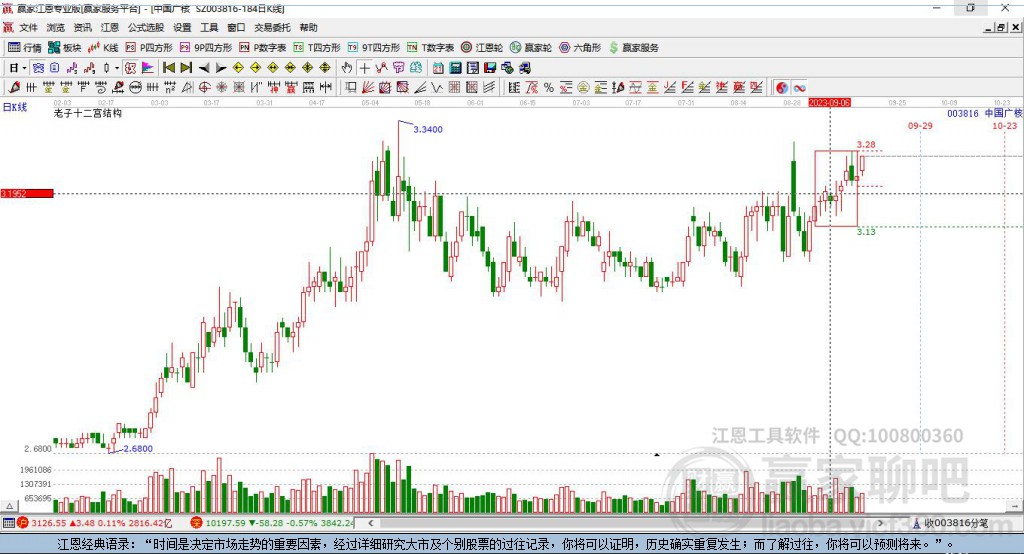This screenshot has width=1024, height=554.
Task: Open the 设置 menu
Action: (182, 27)
